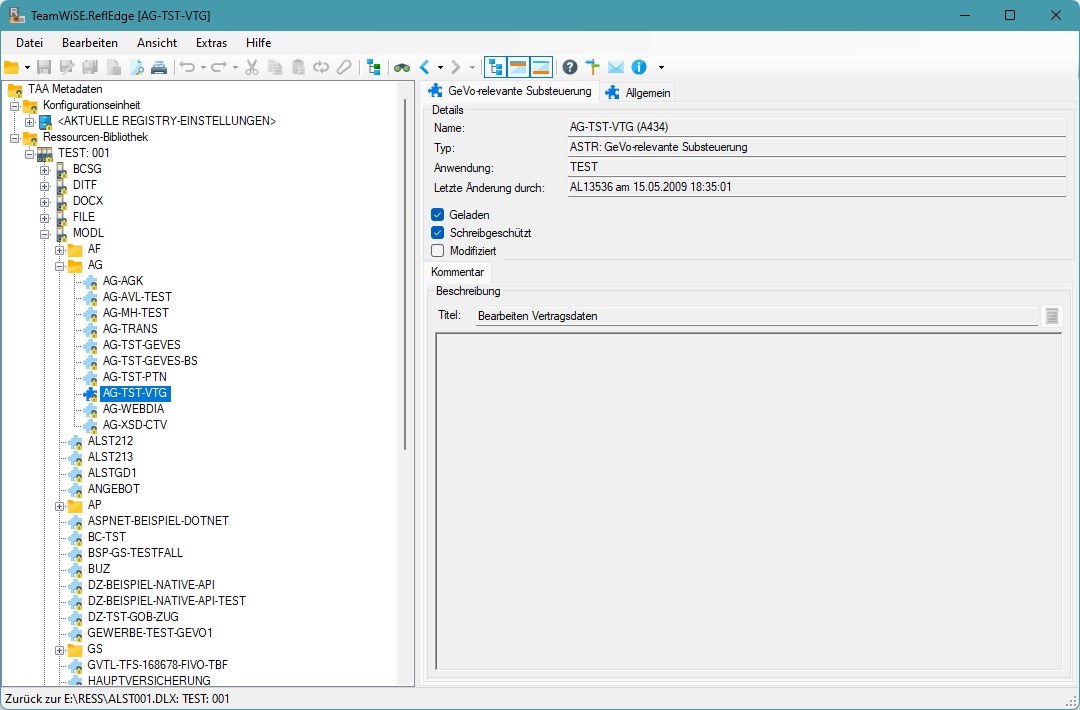
Task: Open the dropdown next to the folder icon
Action: pyautogui.click(x=27, y=67)
